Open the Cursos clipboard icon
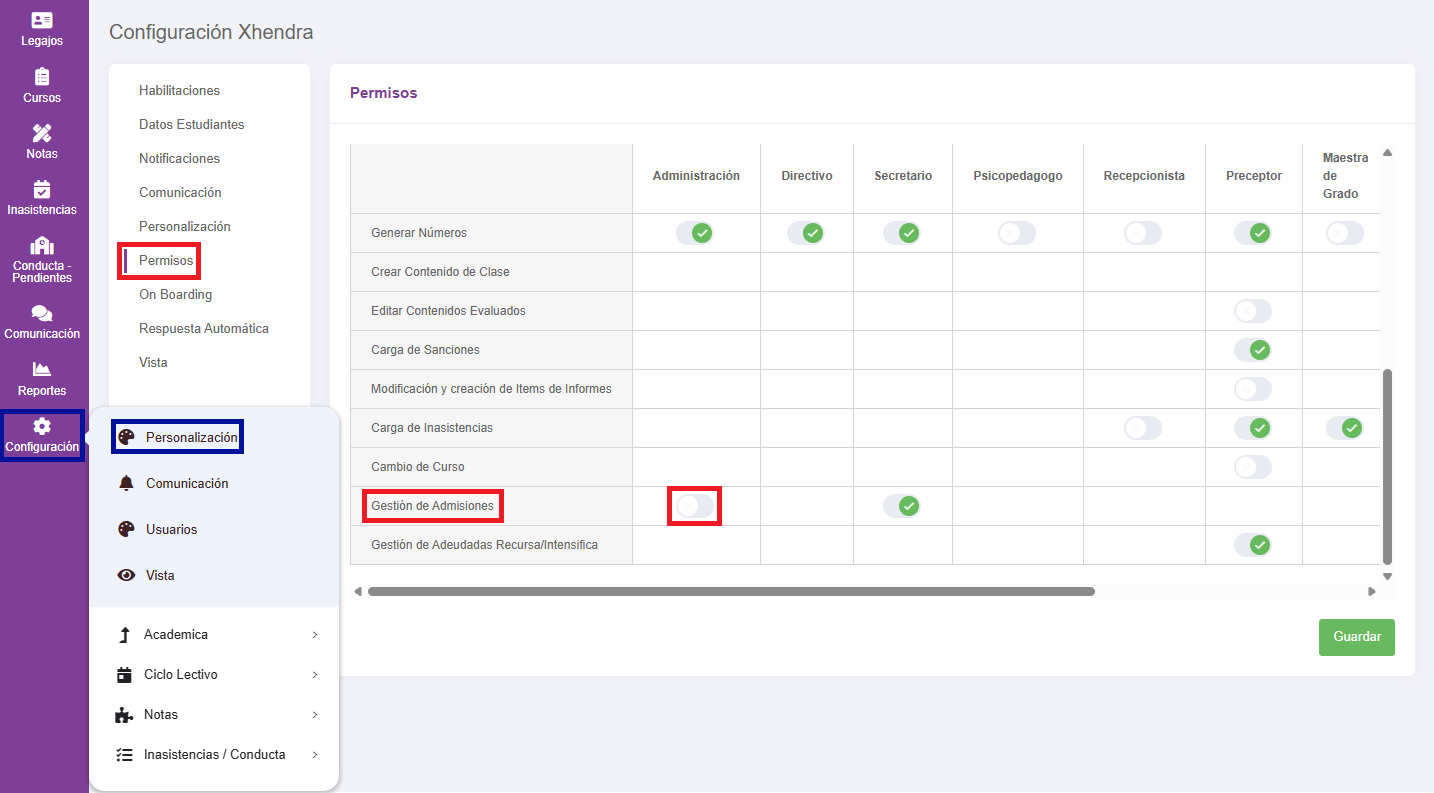This screenshot has height=793, width=1434. (42, 77)
